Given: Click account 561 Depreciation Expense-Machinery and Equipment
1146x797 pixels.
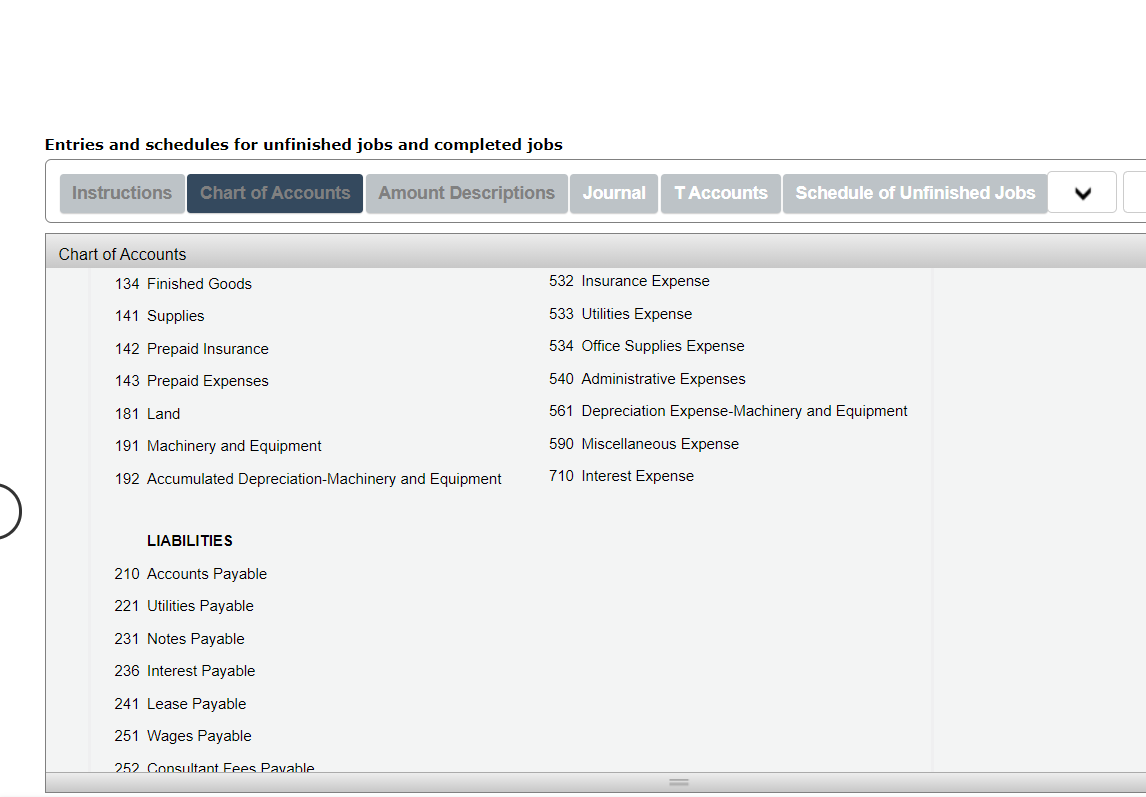Looking at the screenshot, I should tap(728, 412).
